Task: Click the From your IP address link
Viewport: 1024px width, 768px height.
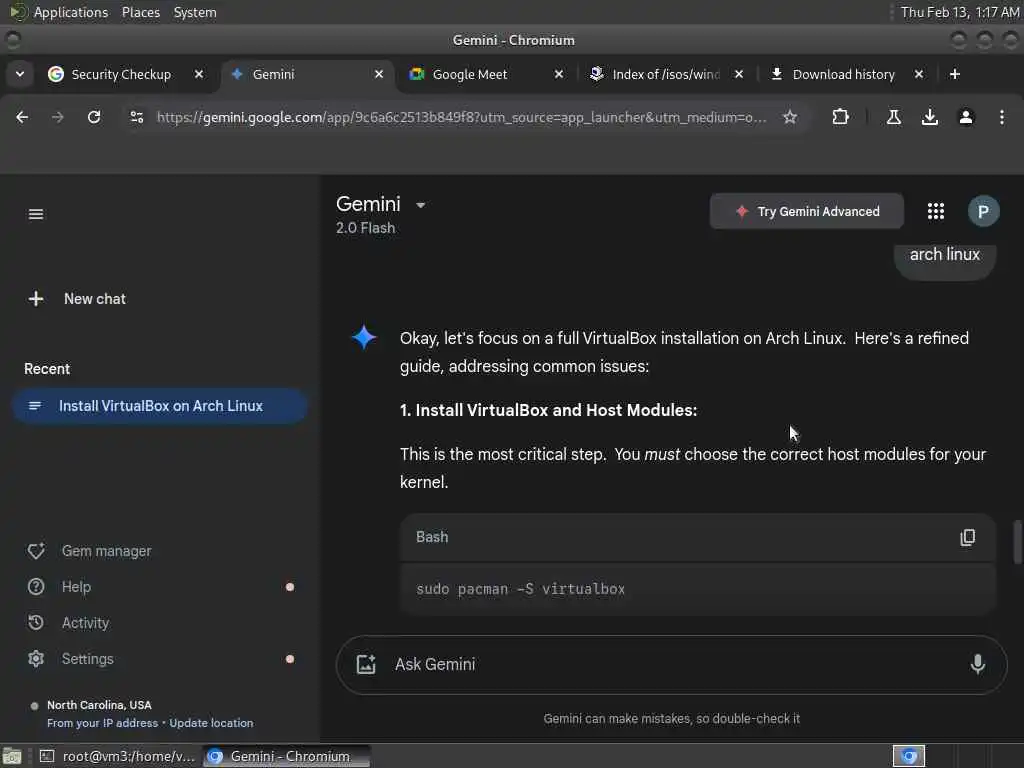Action: 103,723
